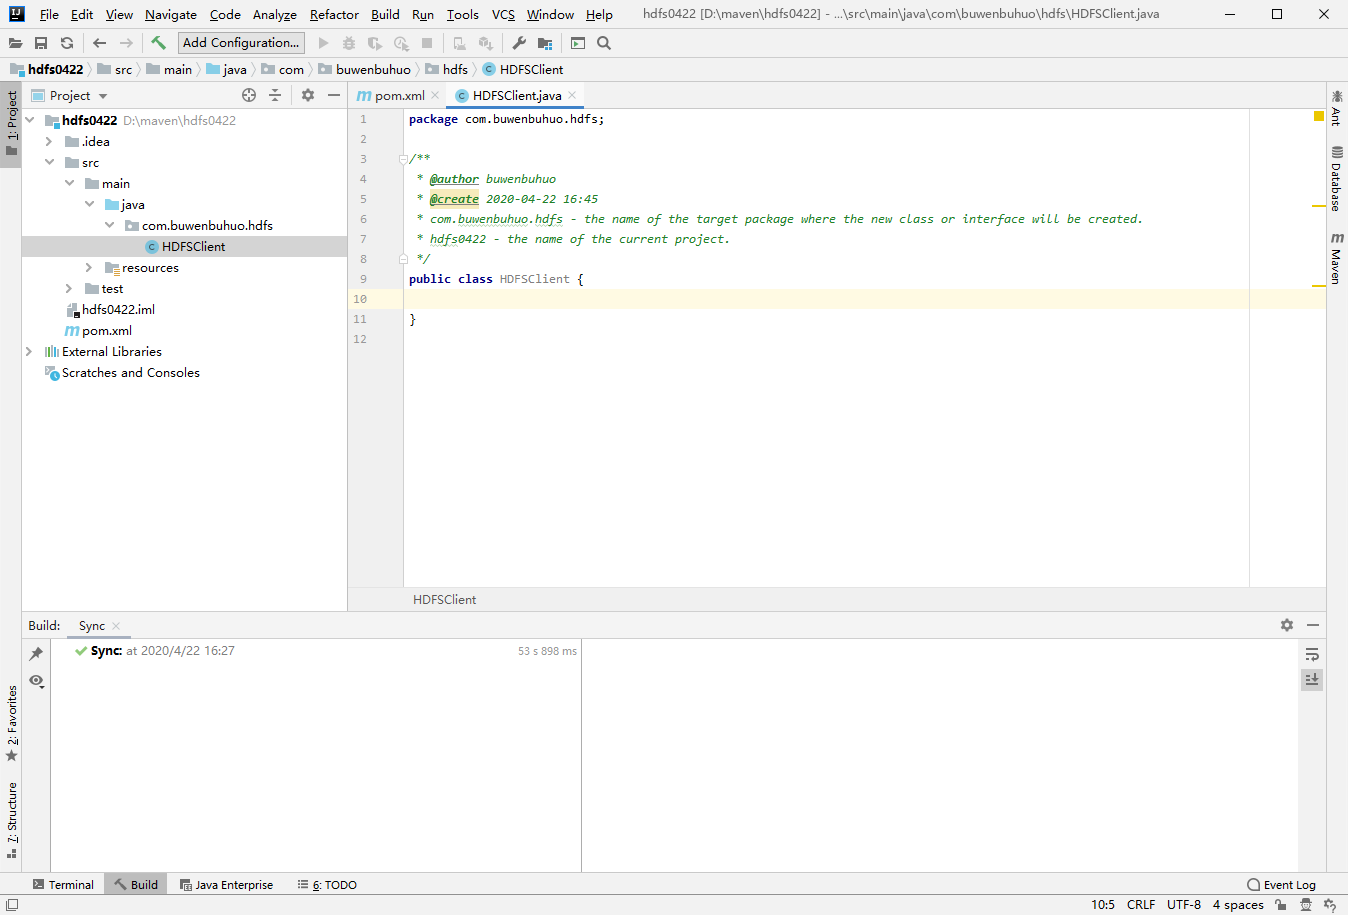Click the yellow inspection warning indicator
Image resolution: width=1348 pixels, height=915 pixels.
tap(1319, 117)
